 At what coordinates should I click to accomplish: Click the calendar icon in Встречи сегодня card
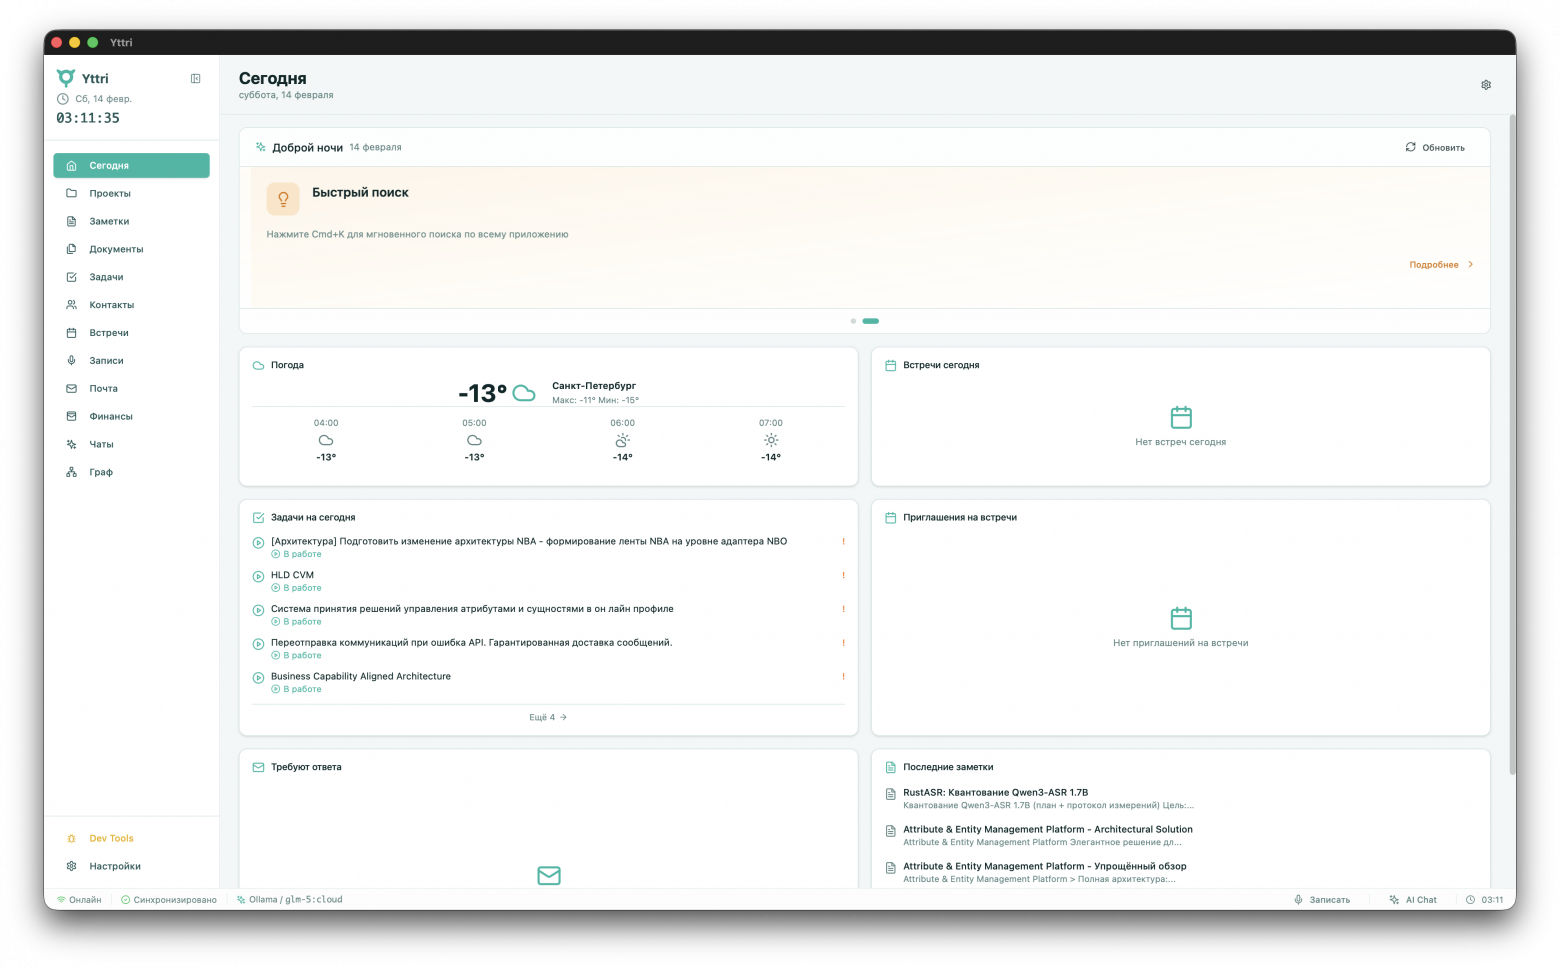[x=1180, y=417]
